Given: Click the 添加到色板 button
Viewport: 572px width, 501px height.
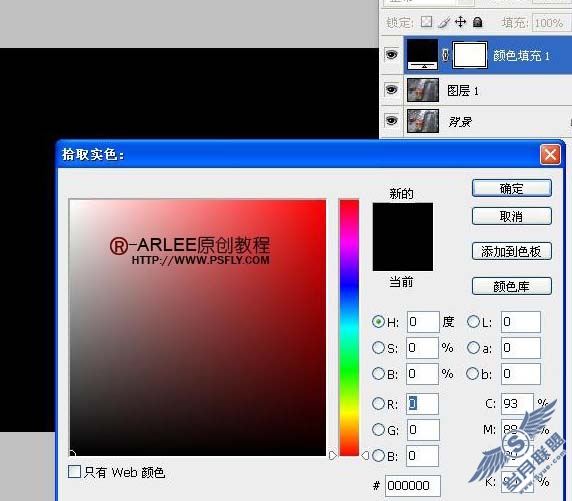Looking at the screenshot, I should pyautogui.click(x=511, y=251).
